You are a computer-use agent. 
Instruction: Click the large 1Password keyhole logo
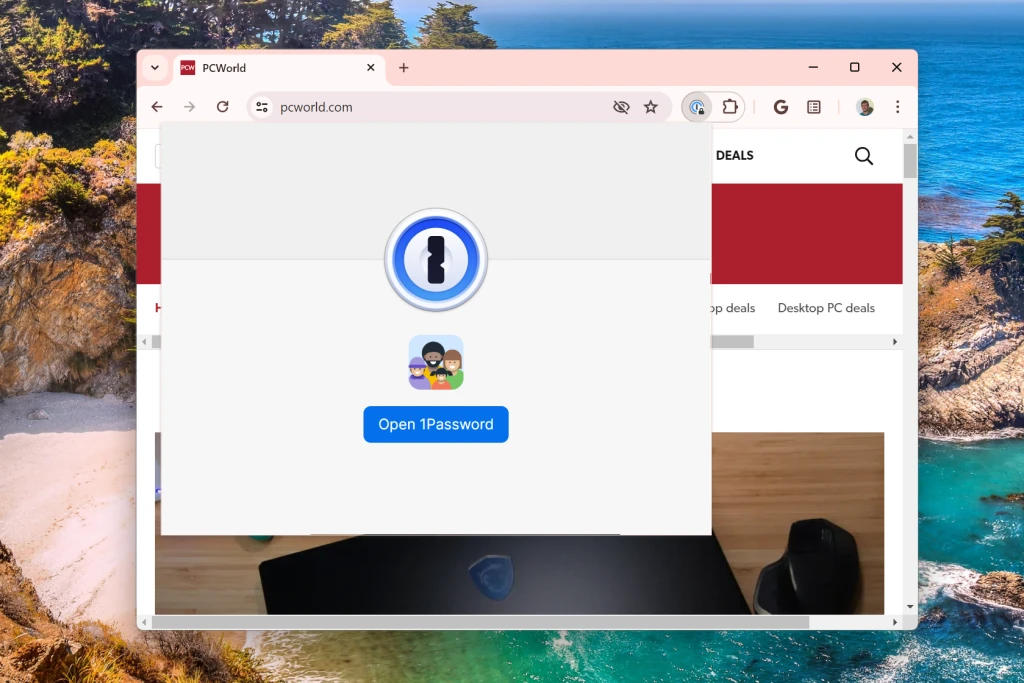(436, 260)
